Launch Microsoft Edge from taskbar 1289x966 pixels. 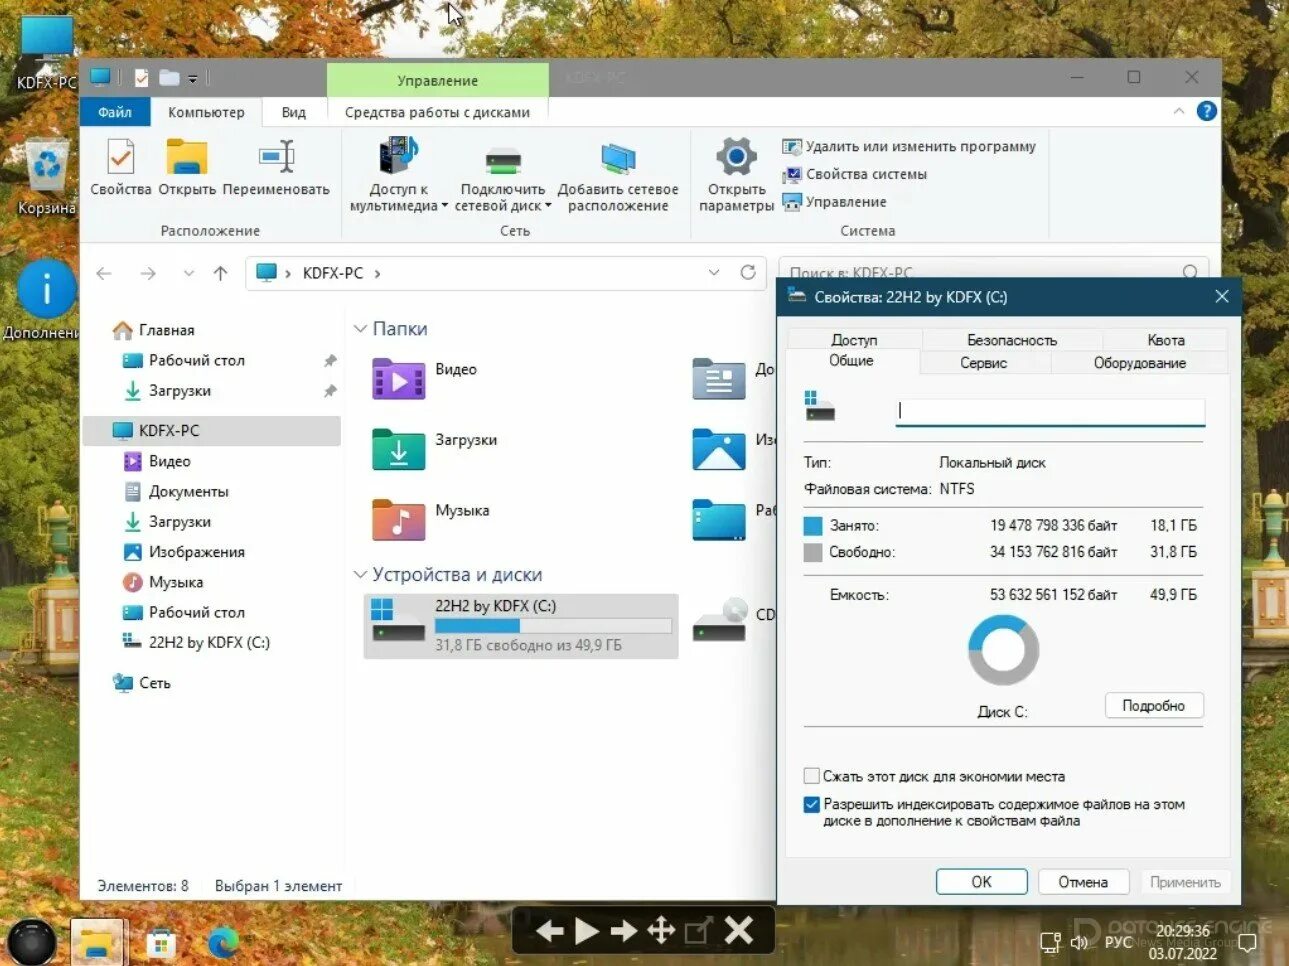[224, 942]
